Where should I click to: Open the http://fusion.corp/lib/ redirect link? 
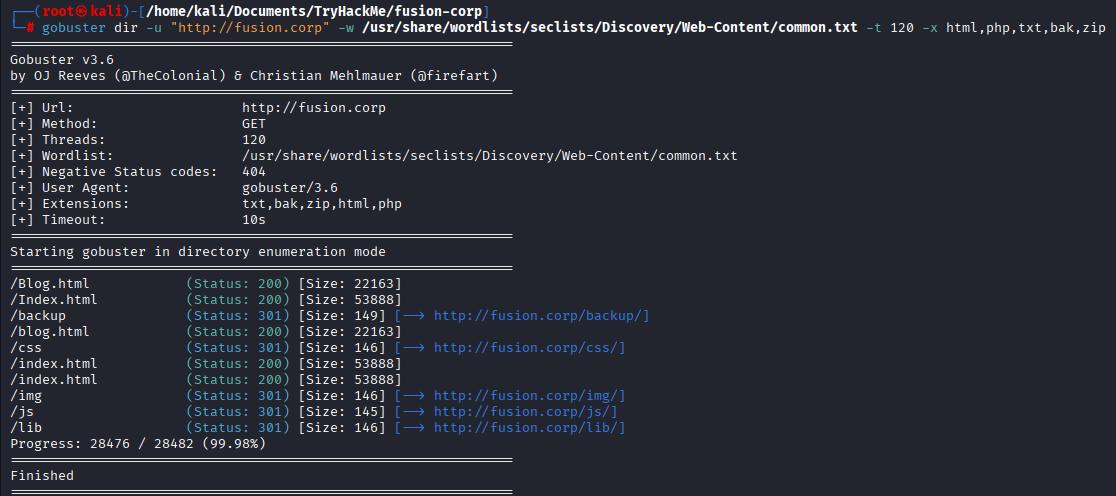(x=529, y=428)
